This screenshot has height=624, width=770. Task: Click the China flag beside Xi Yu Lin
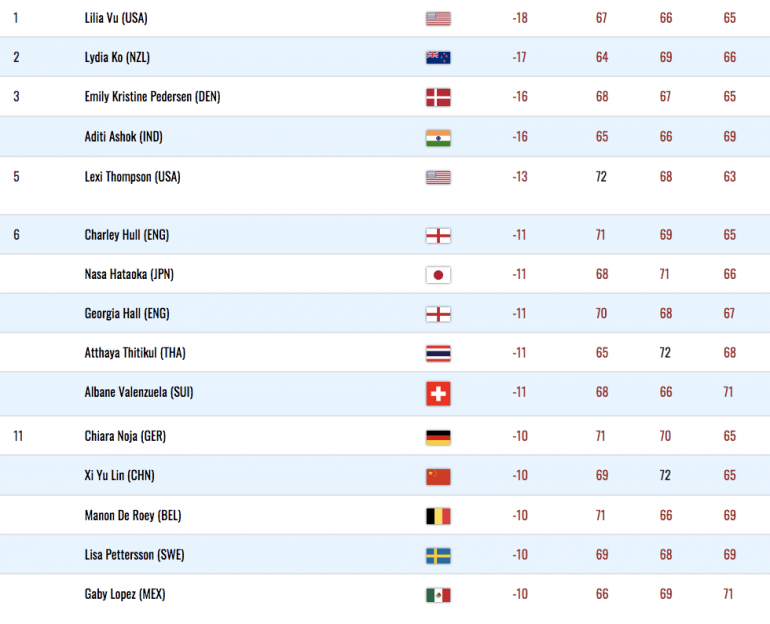pos(438,476)
